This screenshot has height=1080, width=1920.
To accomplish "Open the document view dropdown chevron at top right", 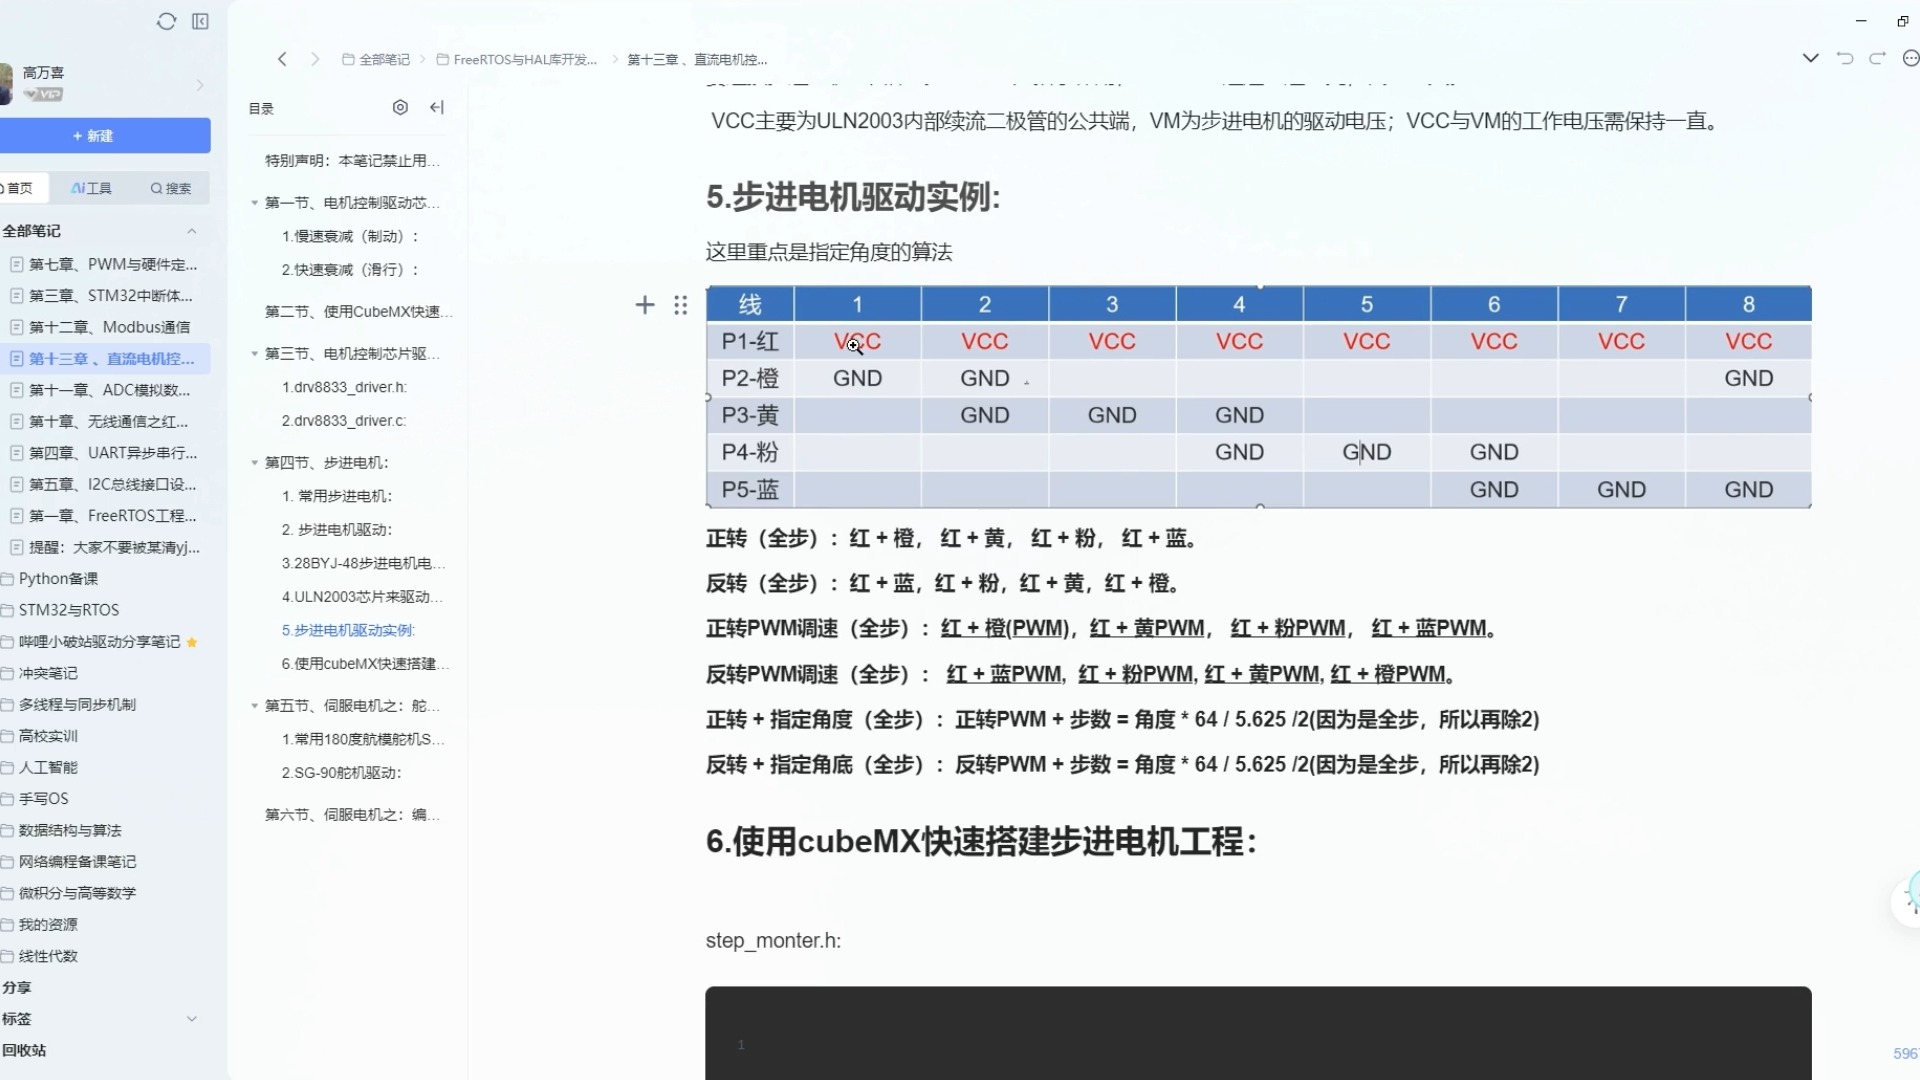I will [x=1810, y=58].
